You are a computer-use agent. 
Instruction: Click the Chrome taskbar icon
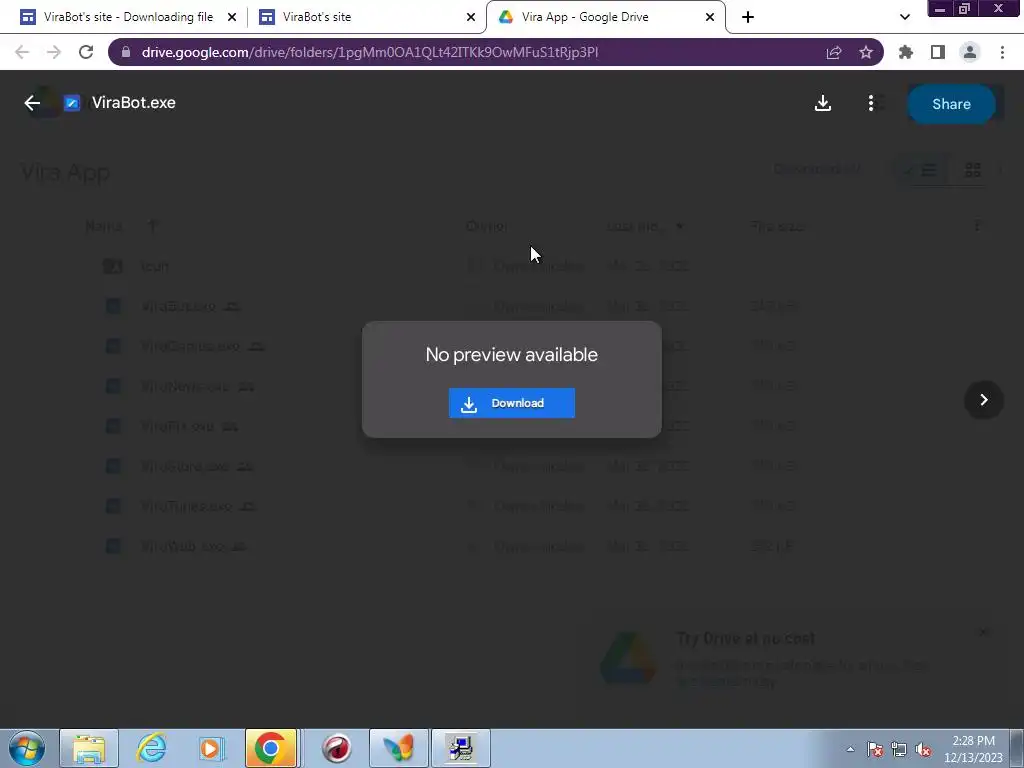point(271,748)
